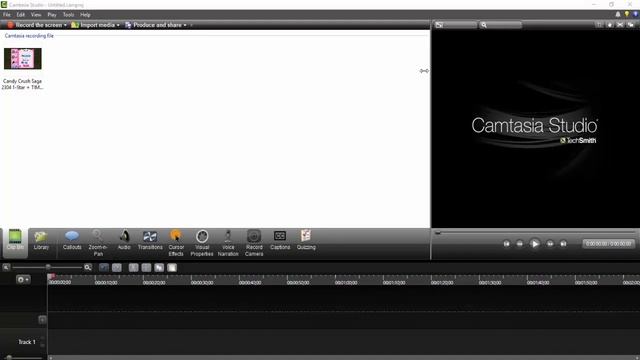The width and height of the screenshot is (640, 360).
Task: Step forward in preview
Action: (x=550, y=244)
